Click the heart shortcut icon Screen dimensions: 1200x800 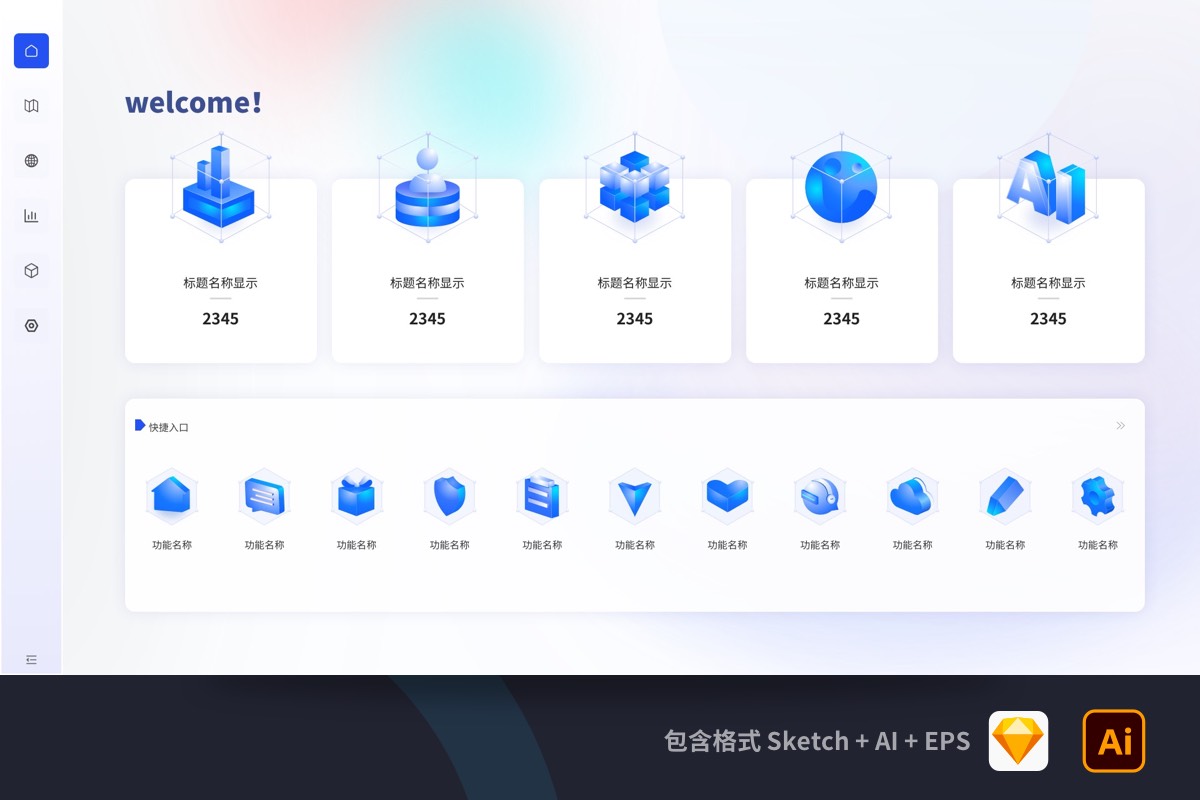click(727, 496)
